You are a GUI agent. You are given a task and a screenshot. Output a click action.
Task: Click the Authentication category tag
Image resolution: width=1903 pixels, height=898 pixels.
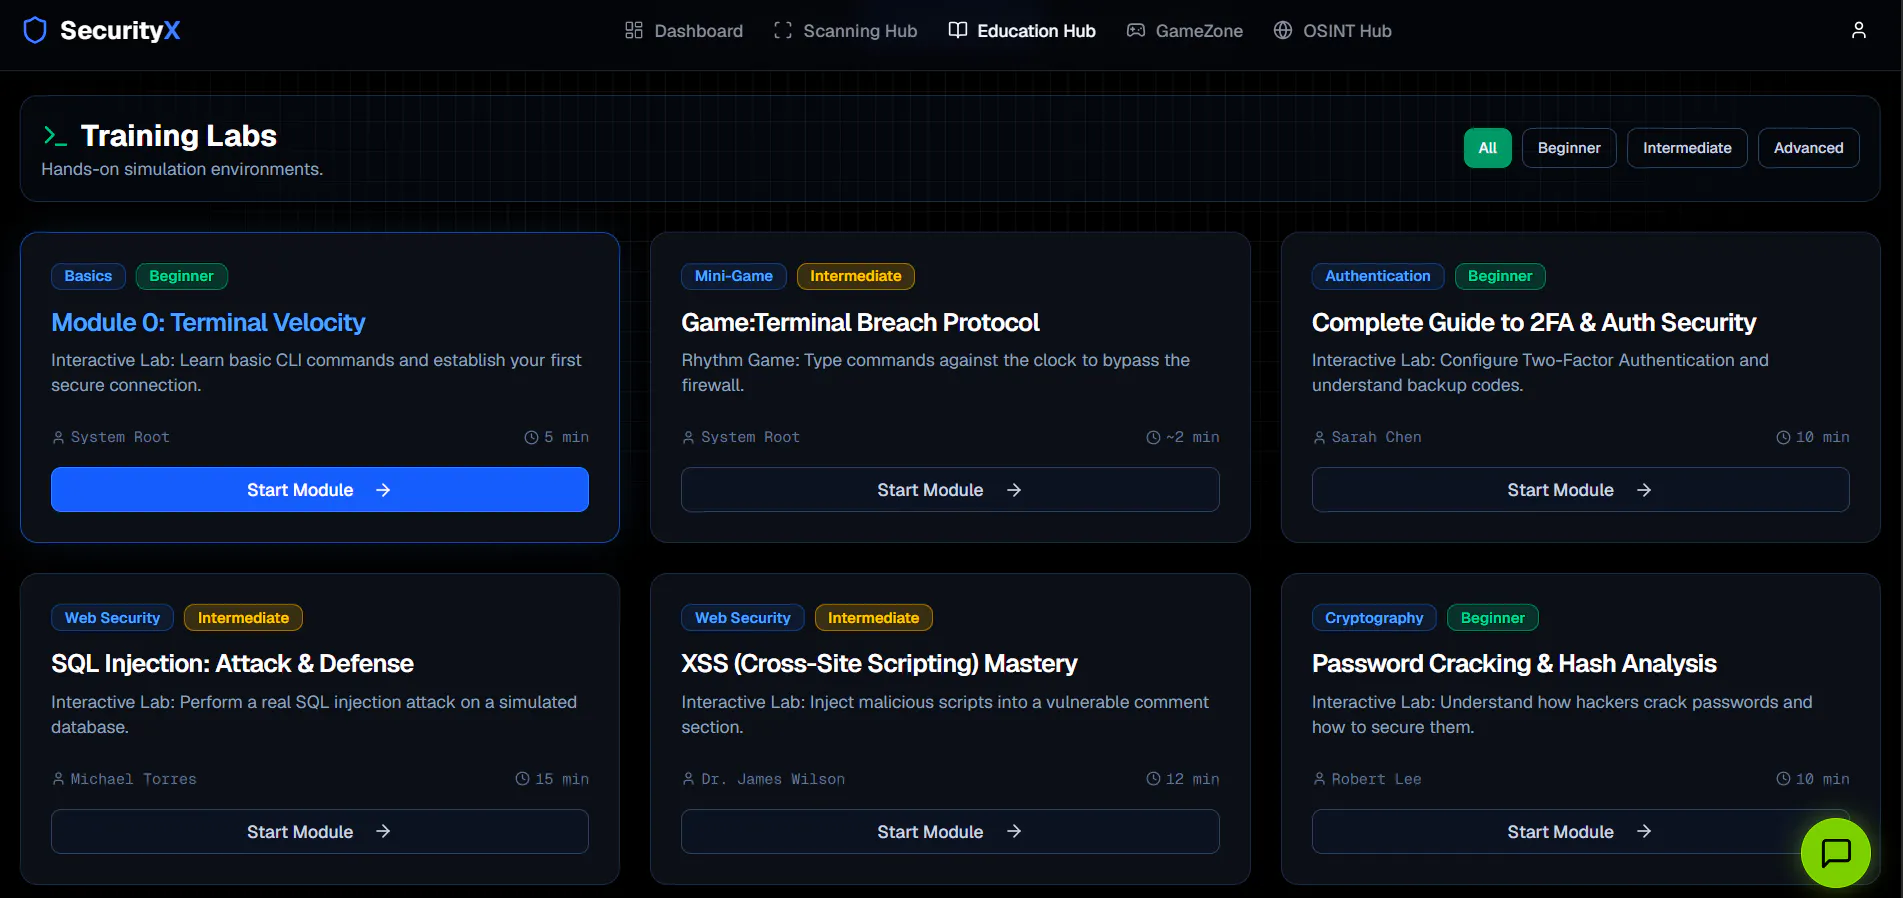(x=1377, y=276)
